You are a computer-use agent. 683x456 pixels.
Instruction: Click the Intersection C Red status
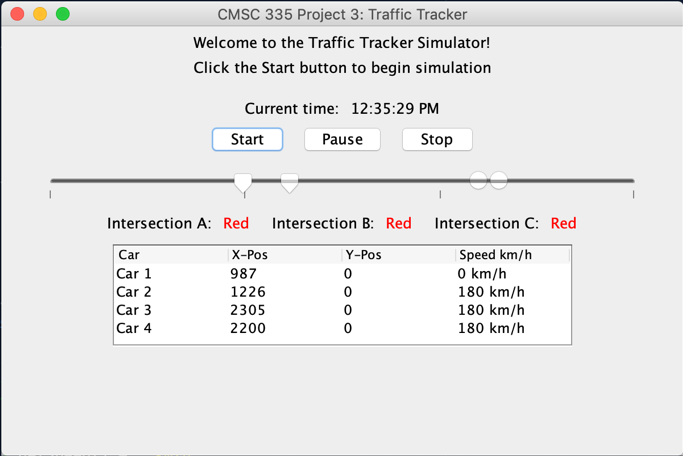(x=564, y=223)
